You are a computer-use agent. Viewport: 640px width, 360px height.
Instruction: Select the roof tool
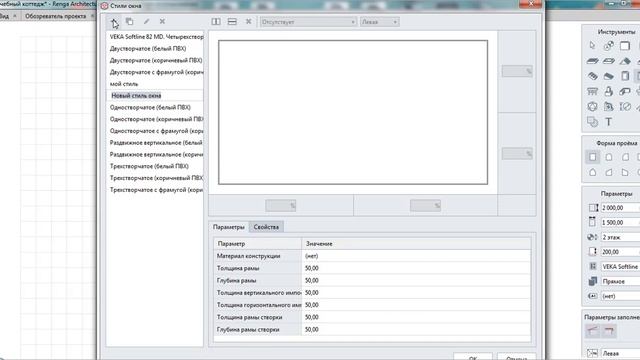(625, 61)
